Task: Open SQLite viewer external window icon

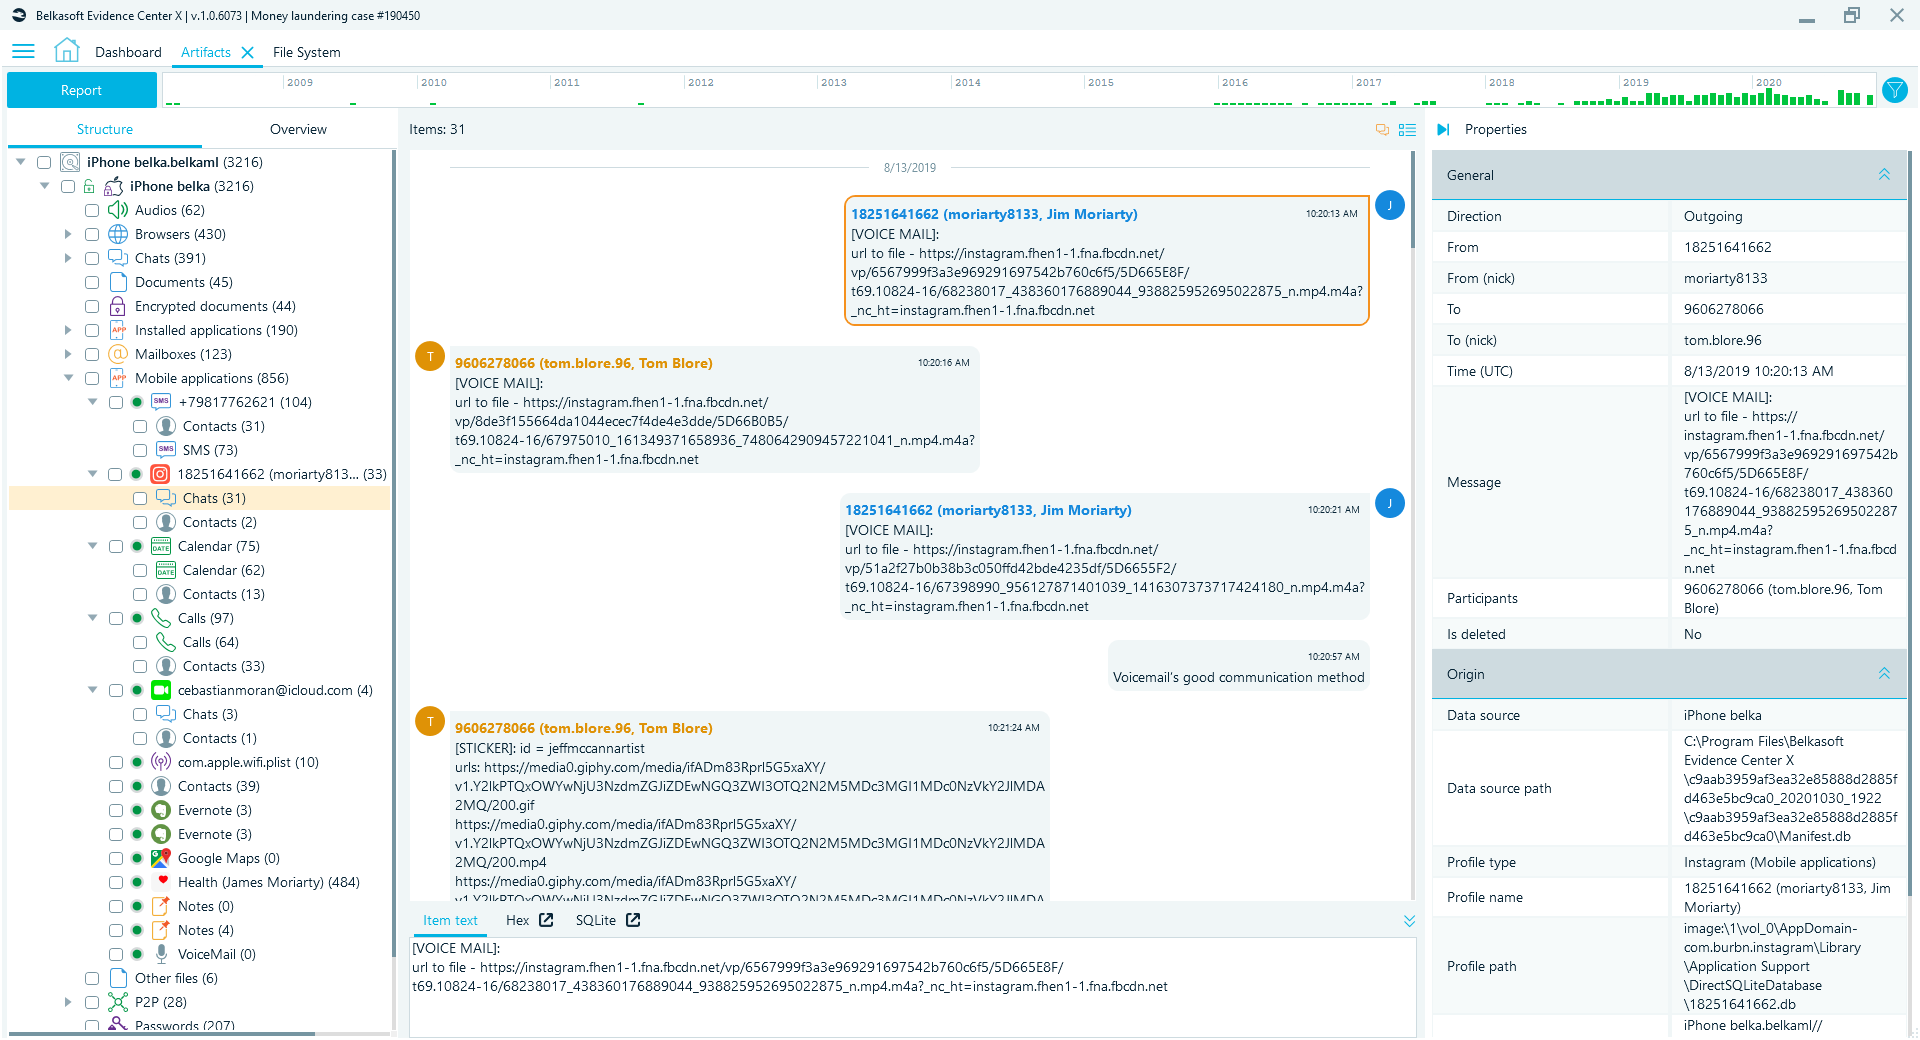Action: pos(633,920)
